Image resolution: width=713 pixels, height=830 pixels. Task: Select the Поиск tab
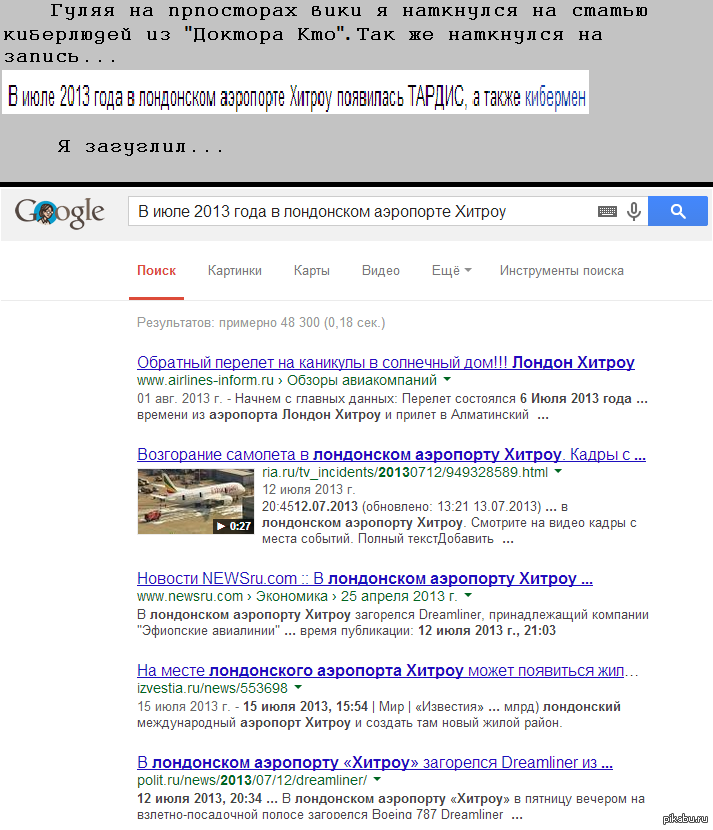pos(156,270)
